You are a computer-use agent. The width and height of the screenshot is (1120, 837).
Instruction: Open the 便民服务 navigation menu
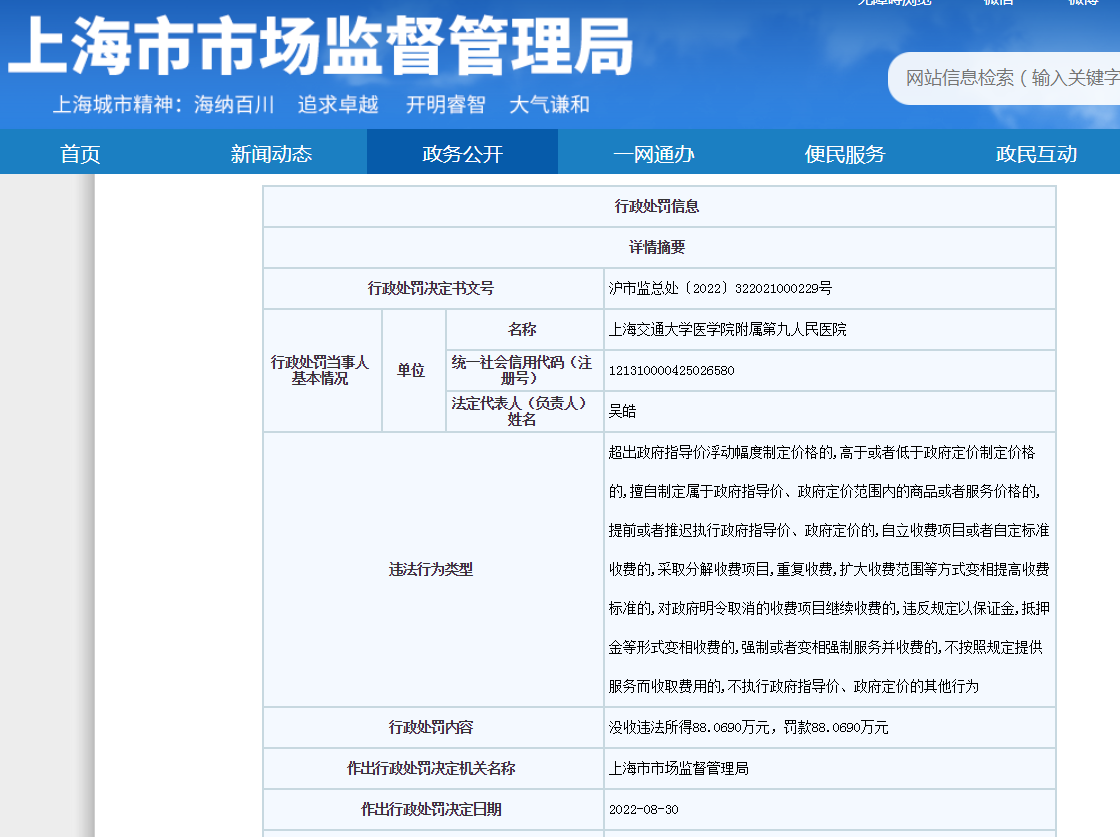click(x=845, y=154)
